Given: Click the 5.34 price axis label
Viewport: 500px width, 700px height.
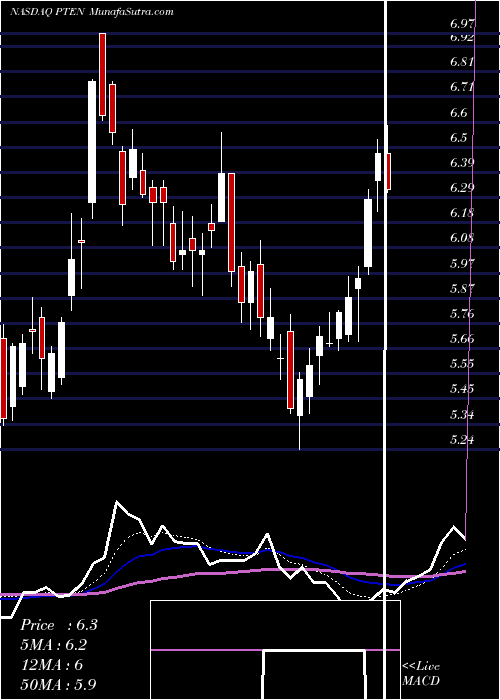Looking at the screenshot, I should (x=462, y=415).
